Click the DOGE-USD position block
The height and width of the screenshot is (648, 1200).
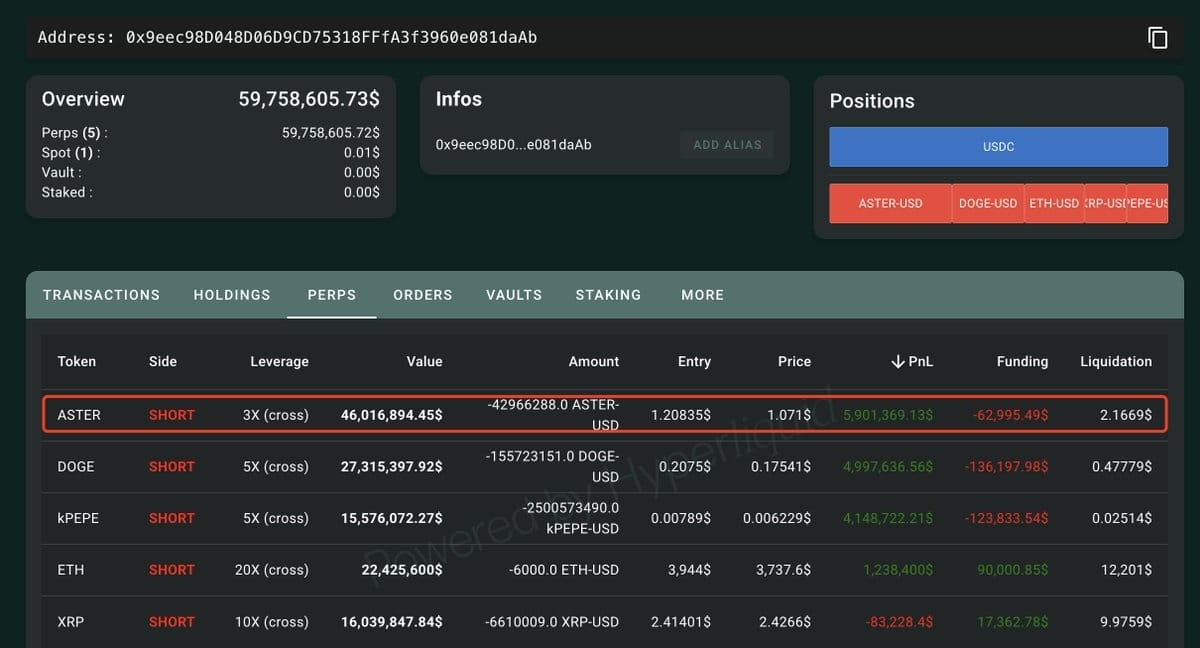click(988, 203)
